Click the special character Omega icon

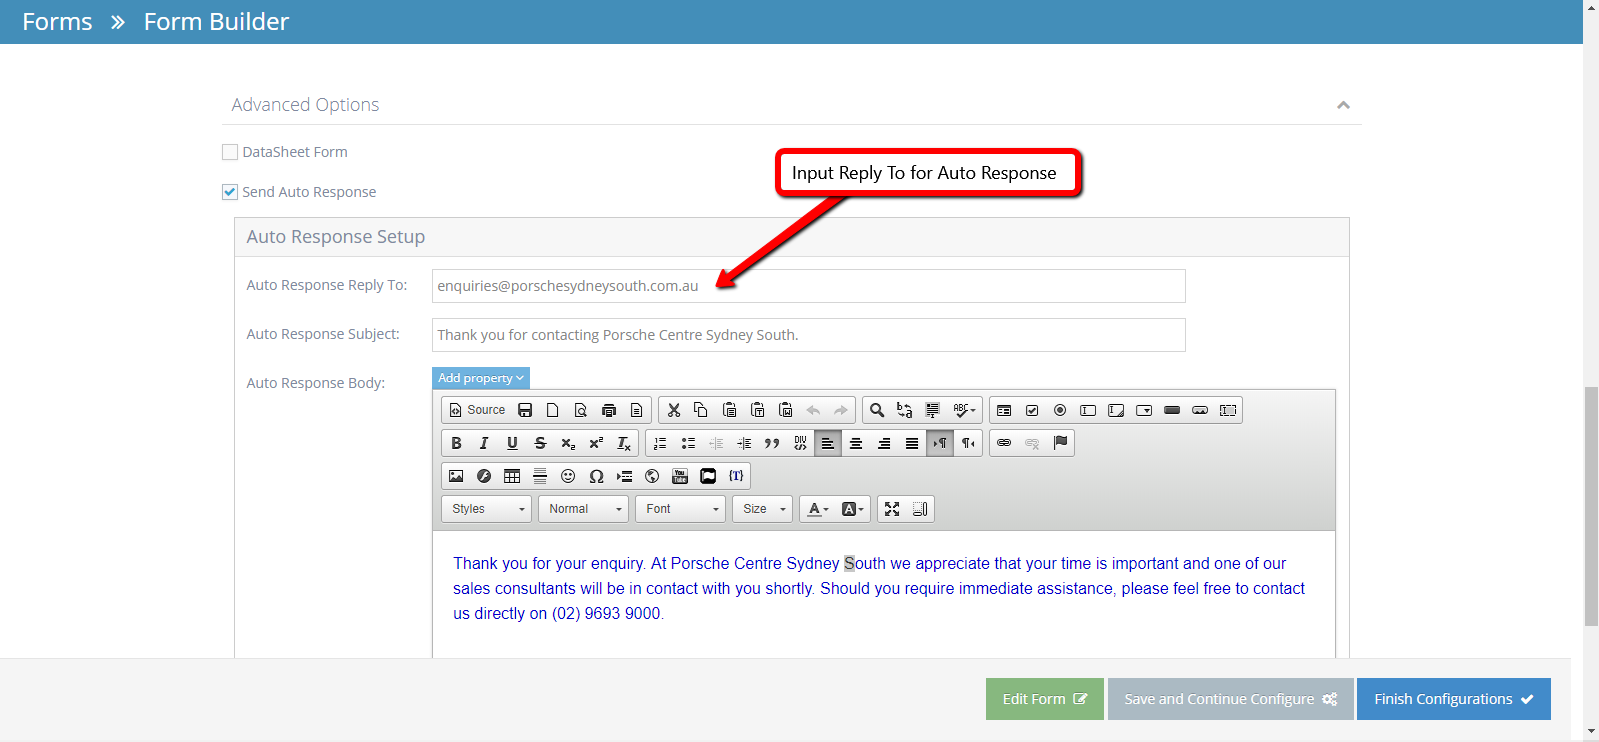pos(596,476)
